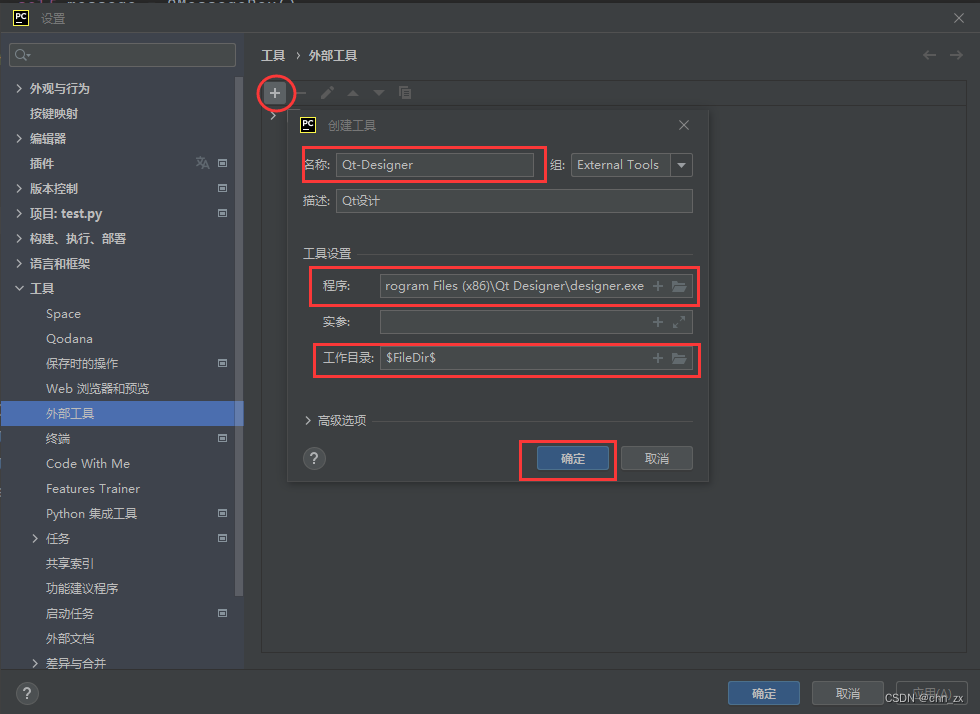Click the move up arrow icon
Screen dimensions: 980x714
coord(353,93)
